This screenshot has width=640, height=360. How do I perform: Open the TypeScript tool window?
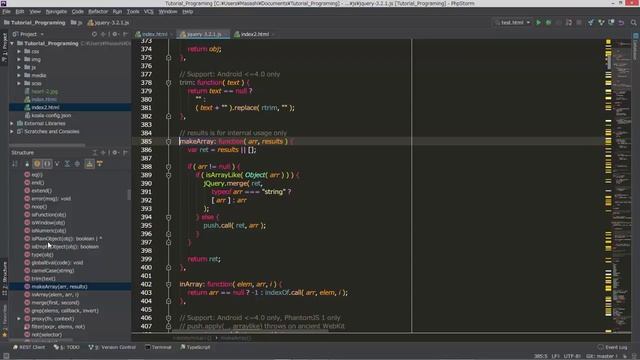tap(195, 347)
